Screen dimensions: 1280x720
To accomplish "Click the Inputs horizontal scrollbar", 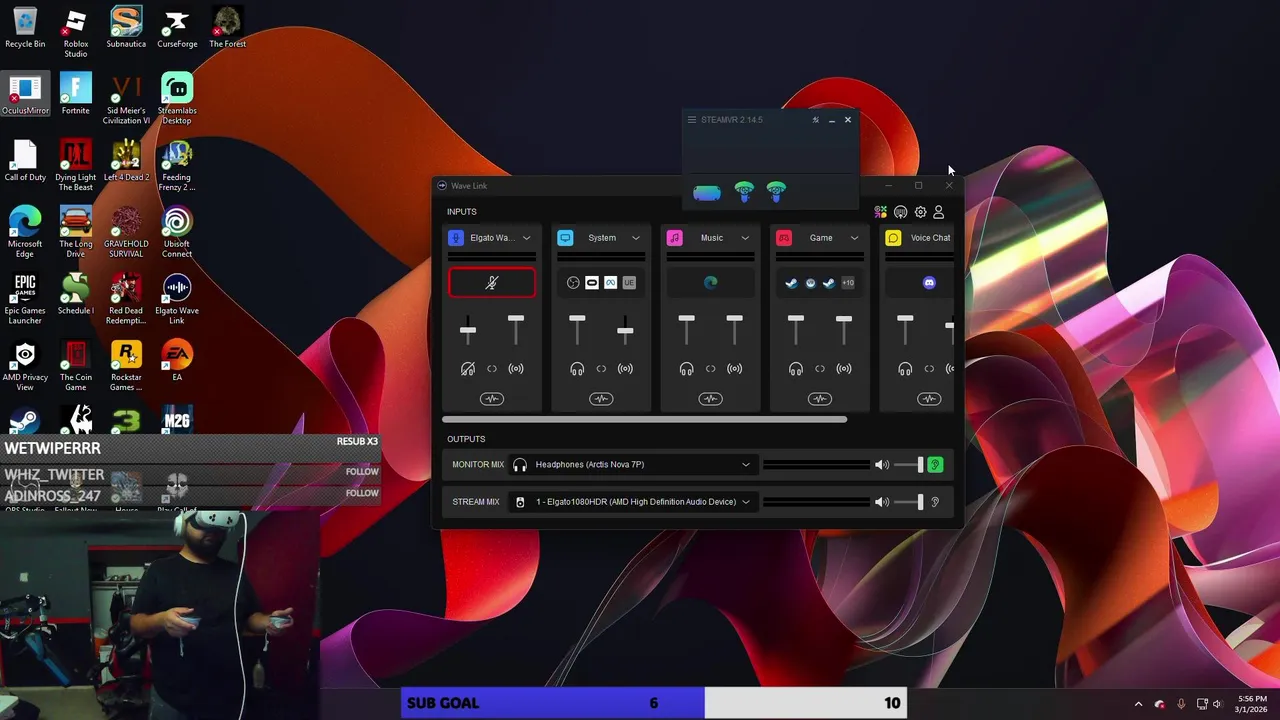I will (x=644, y=419).
